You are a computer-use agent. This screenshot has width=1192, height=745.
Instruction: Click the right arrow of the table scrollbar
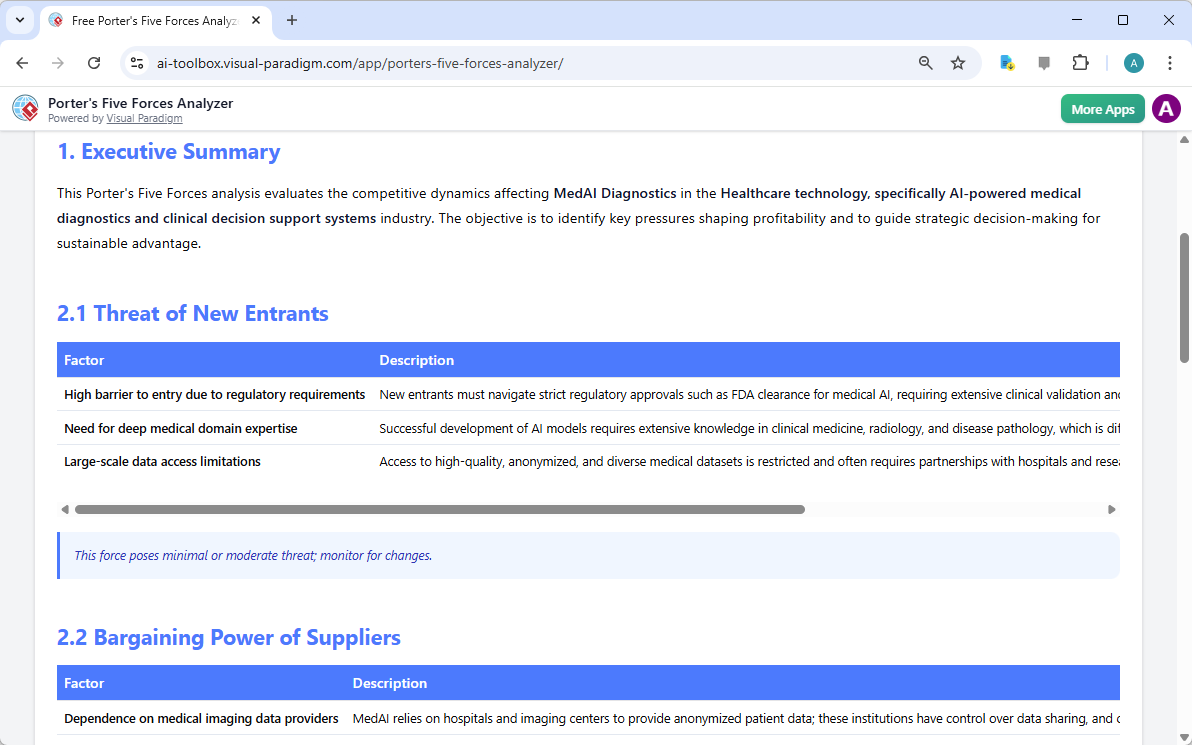point(1111,509)
